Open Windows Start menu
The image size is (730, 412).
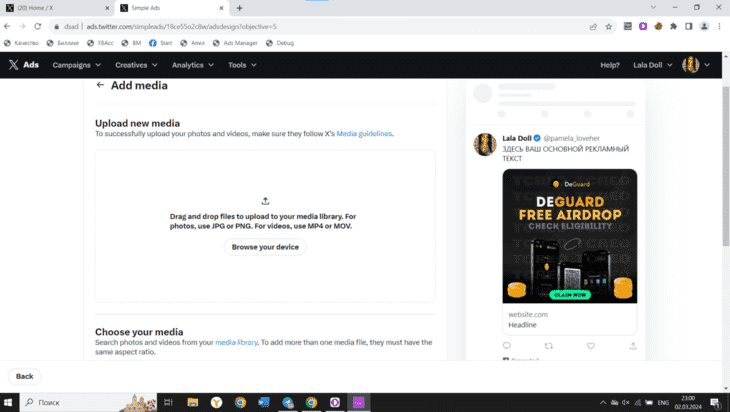(8, 402)
